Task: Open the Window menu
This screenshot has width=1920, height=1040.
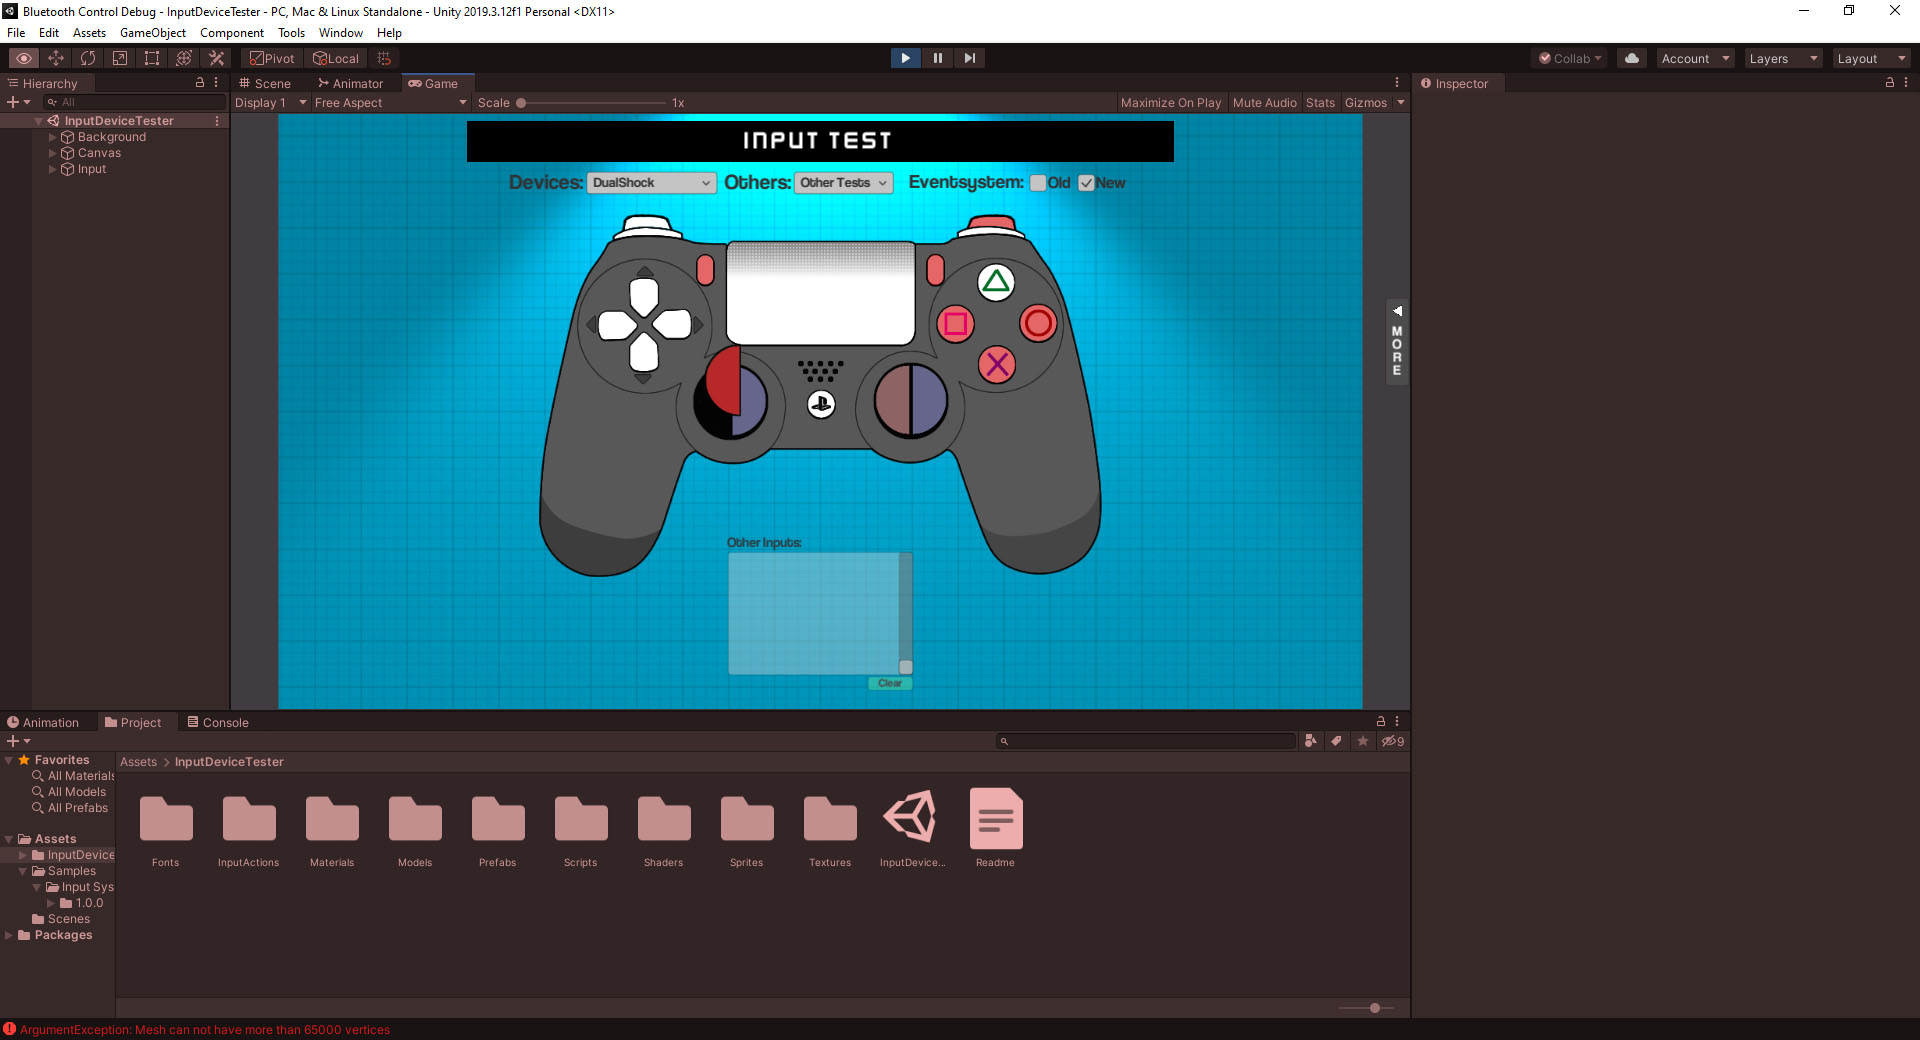Action: click(x=340, y=33)
